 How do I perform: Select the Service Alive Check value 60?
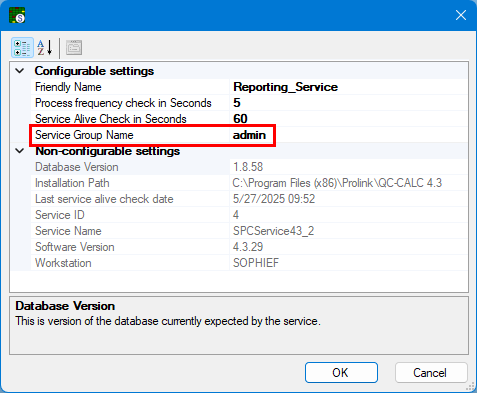tap(349, 119)
